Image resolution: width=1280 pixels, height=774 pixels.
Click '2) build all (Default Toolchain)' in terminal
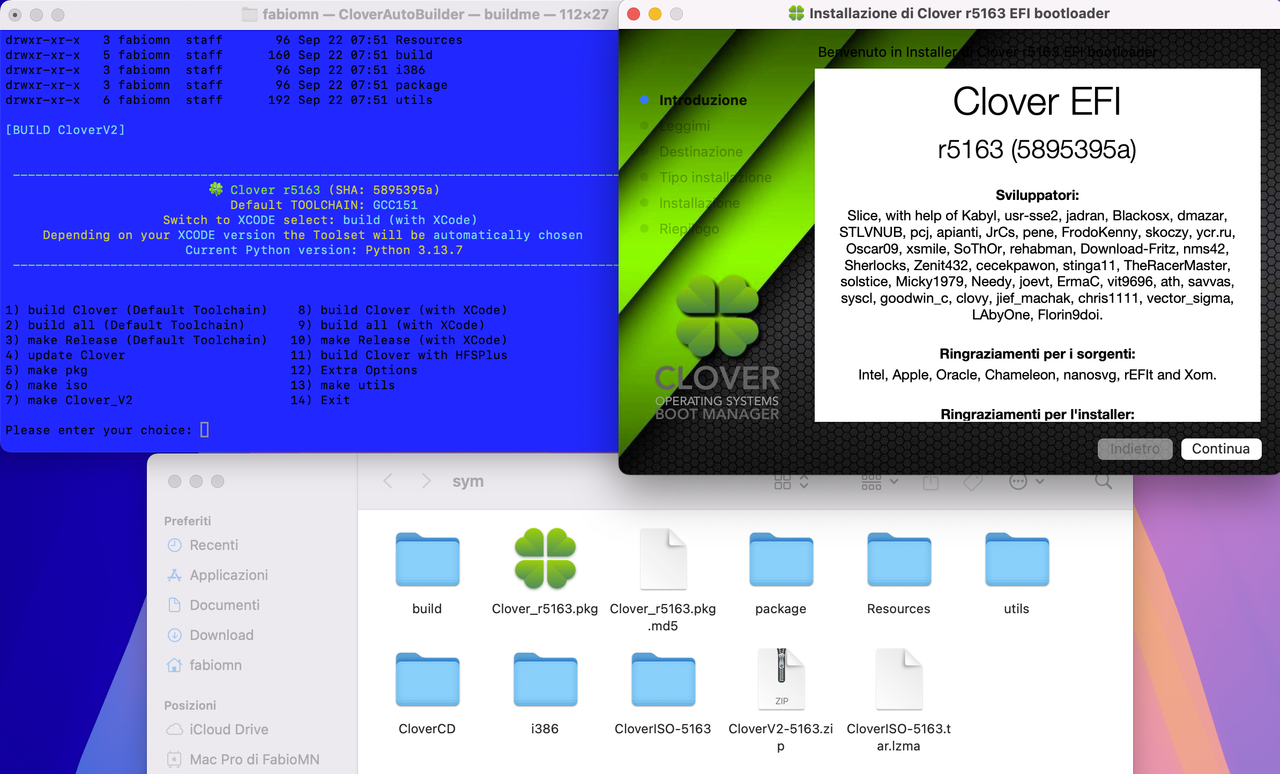click(125, 325)
